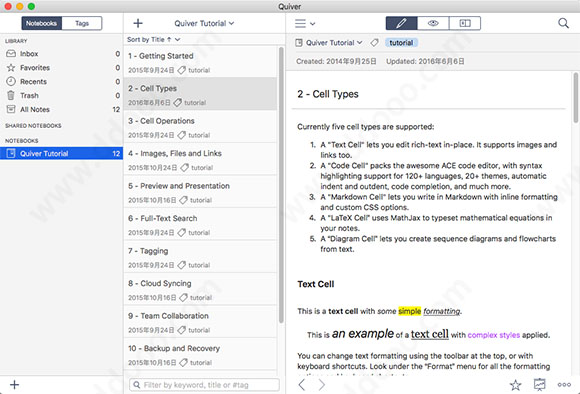
Task: Click the Trash bin icon
Action: [11, 95]
